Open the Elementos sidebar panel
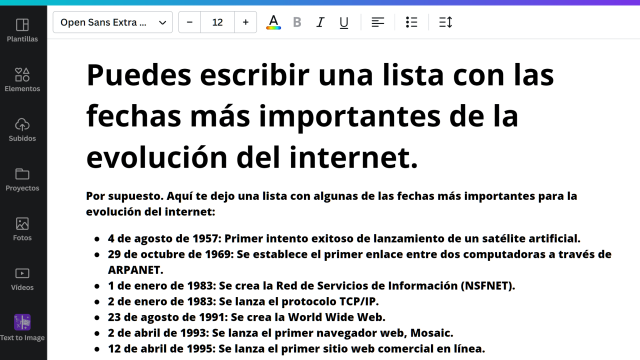The image size is (640, 360). click(22, 80)
